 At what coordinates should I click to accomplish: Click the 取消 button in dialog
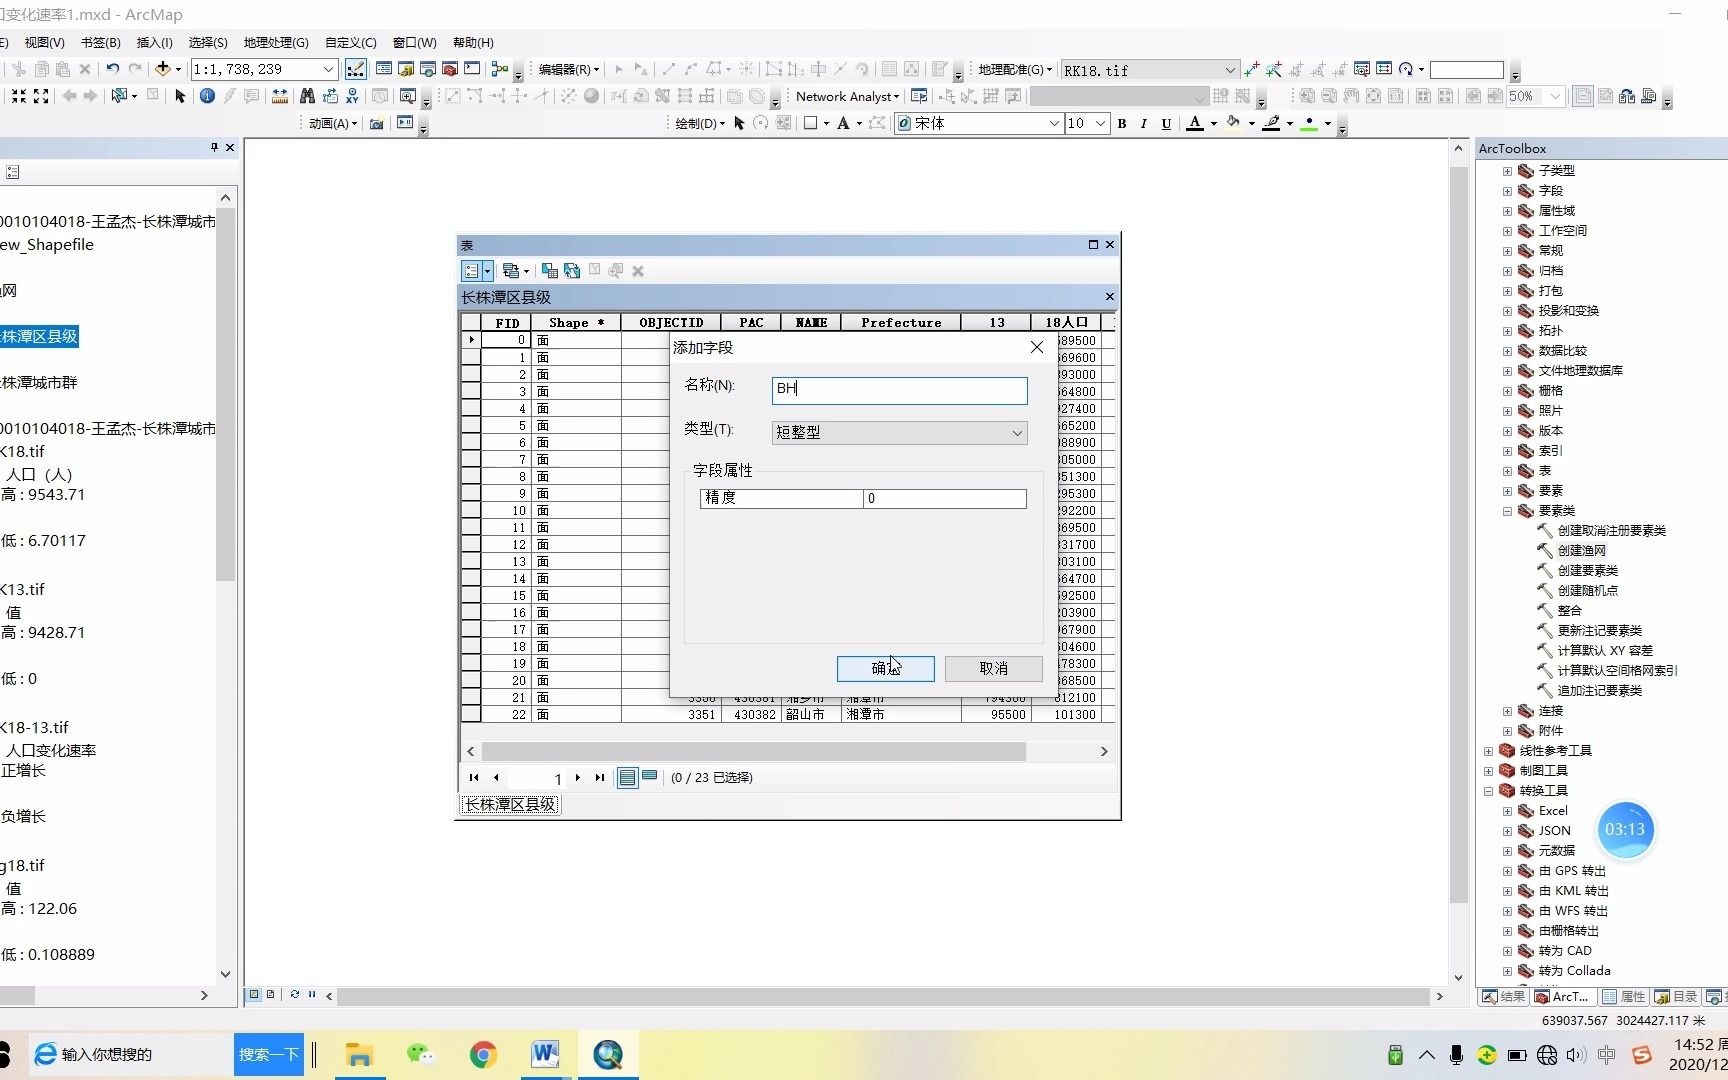click(994, 668)
